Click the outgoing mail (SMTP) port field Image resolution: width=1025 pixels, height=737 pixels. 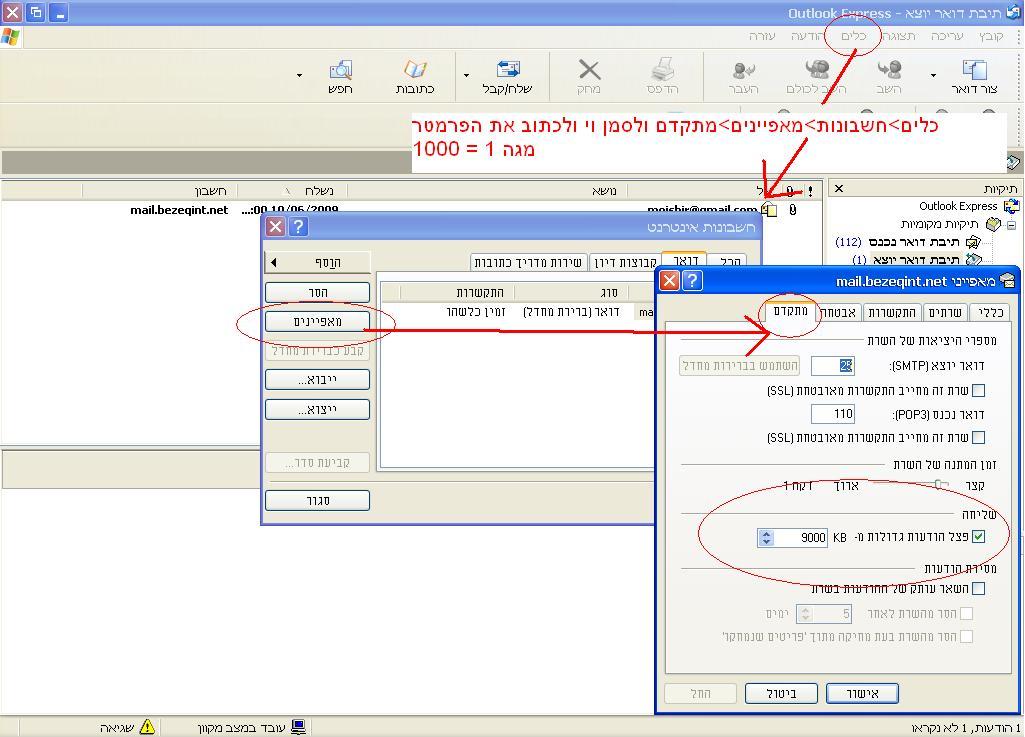[x=833, y=366]
